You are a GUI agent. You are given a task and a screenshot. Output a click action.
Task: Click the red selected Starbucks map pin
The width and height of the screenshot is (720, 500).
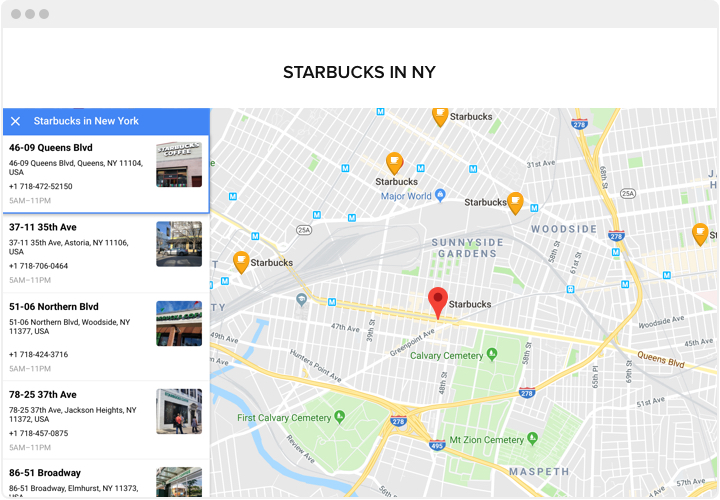[x=437, y=301]
